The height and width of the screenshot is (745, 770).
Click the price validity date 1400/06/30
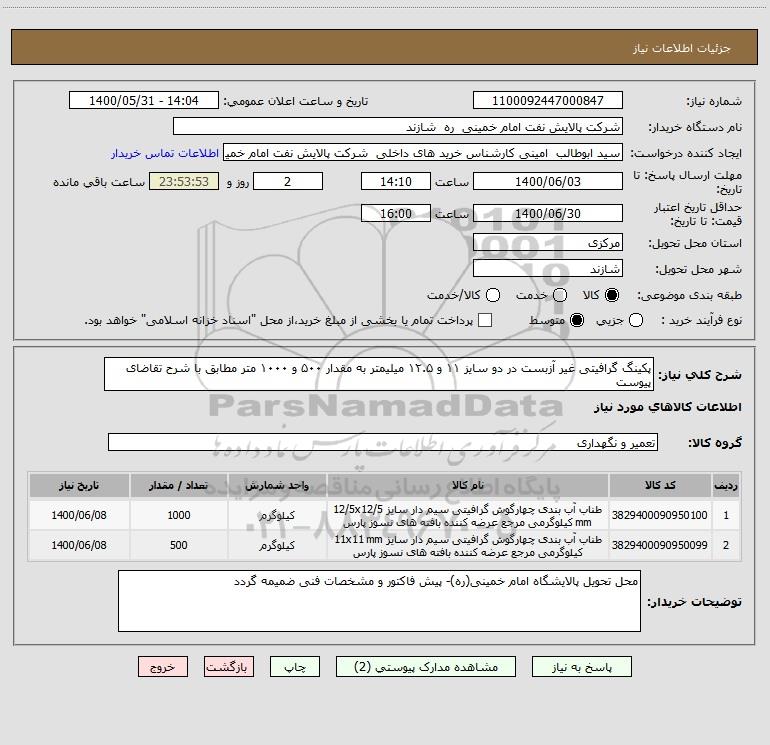[x=548, y=213]
